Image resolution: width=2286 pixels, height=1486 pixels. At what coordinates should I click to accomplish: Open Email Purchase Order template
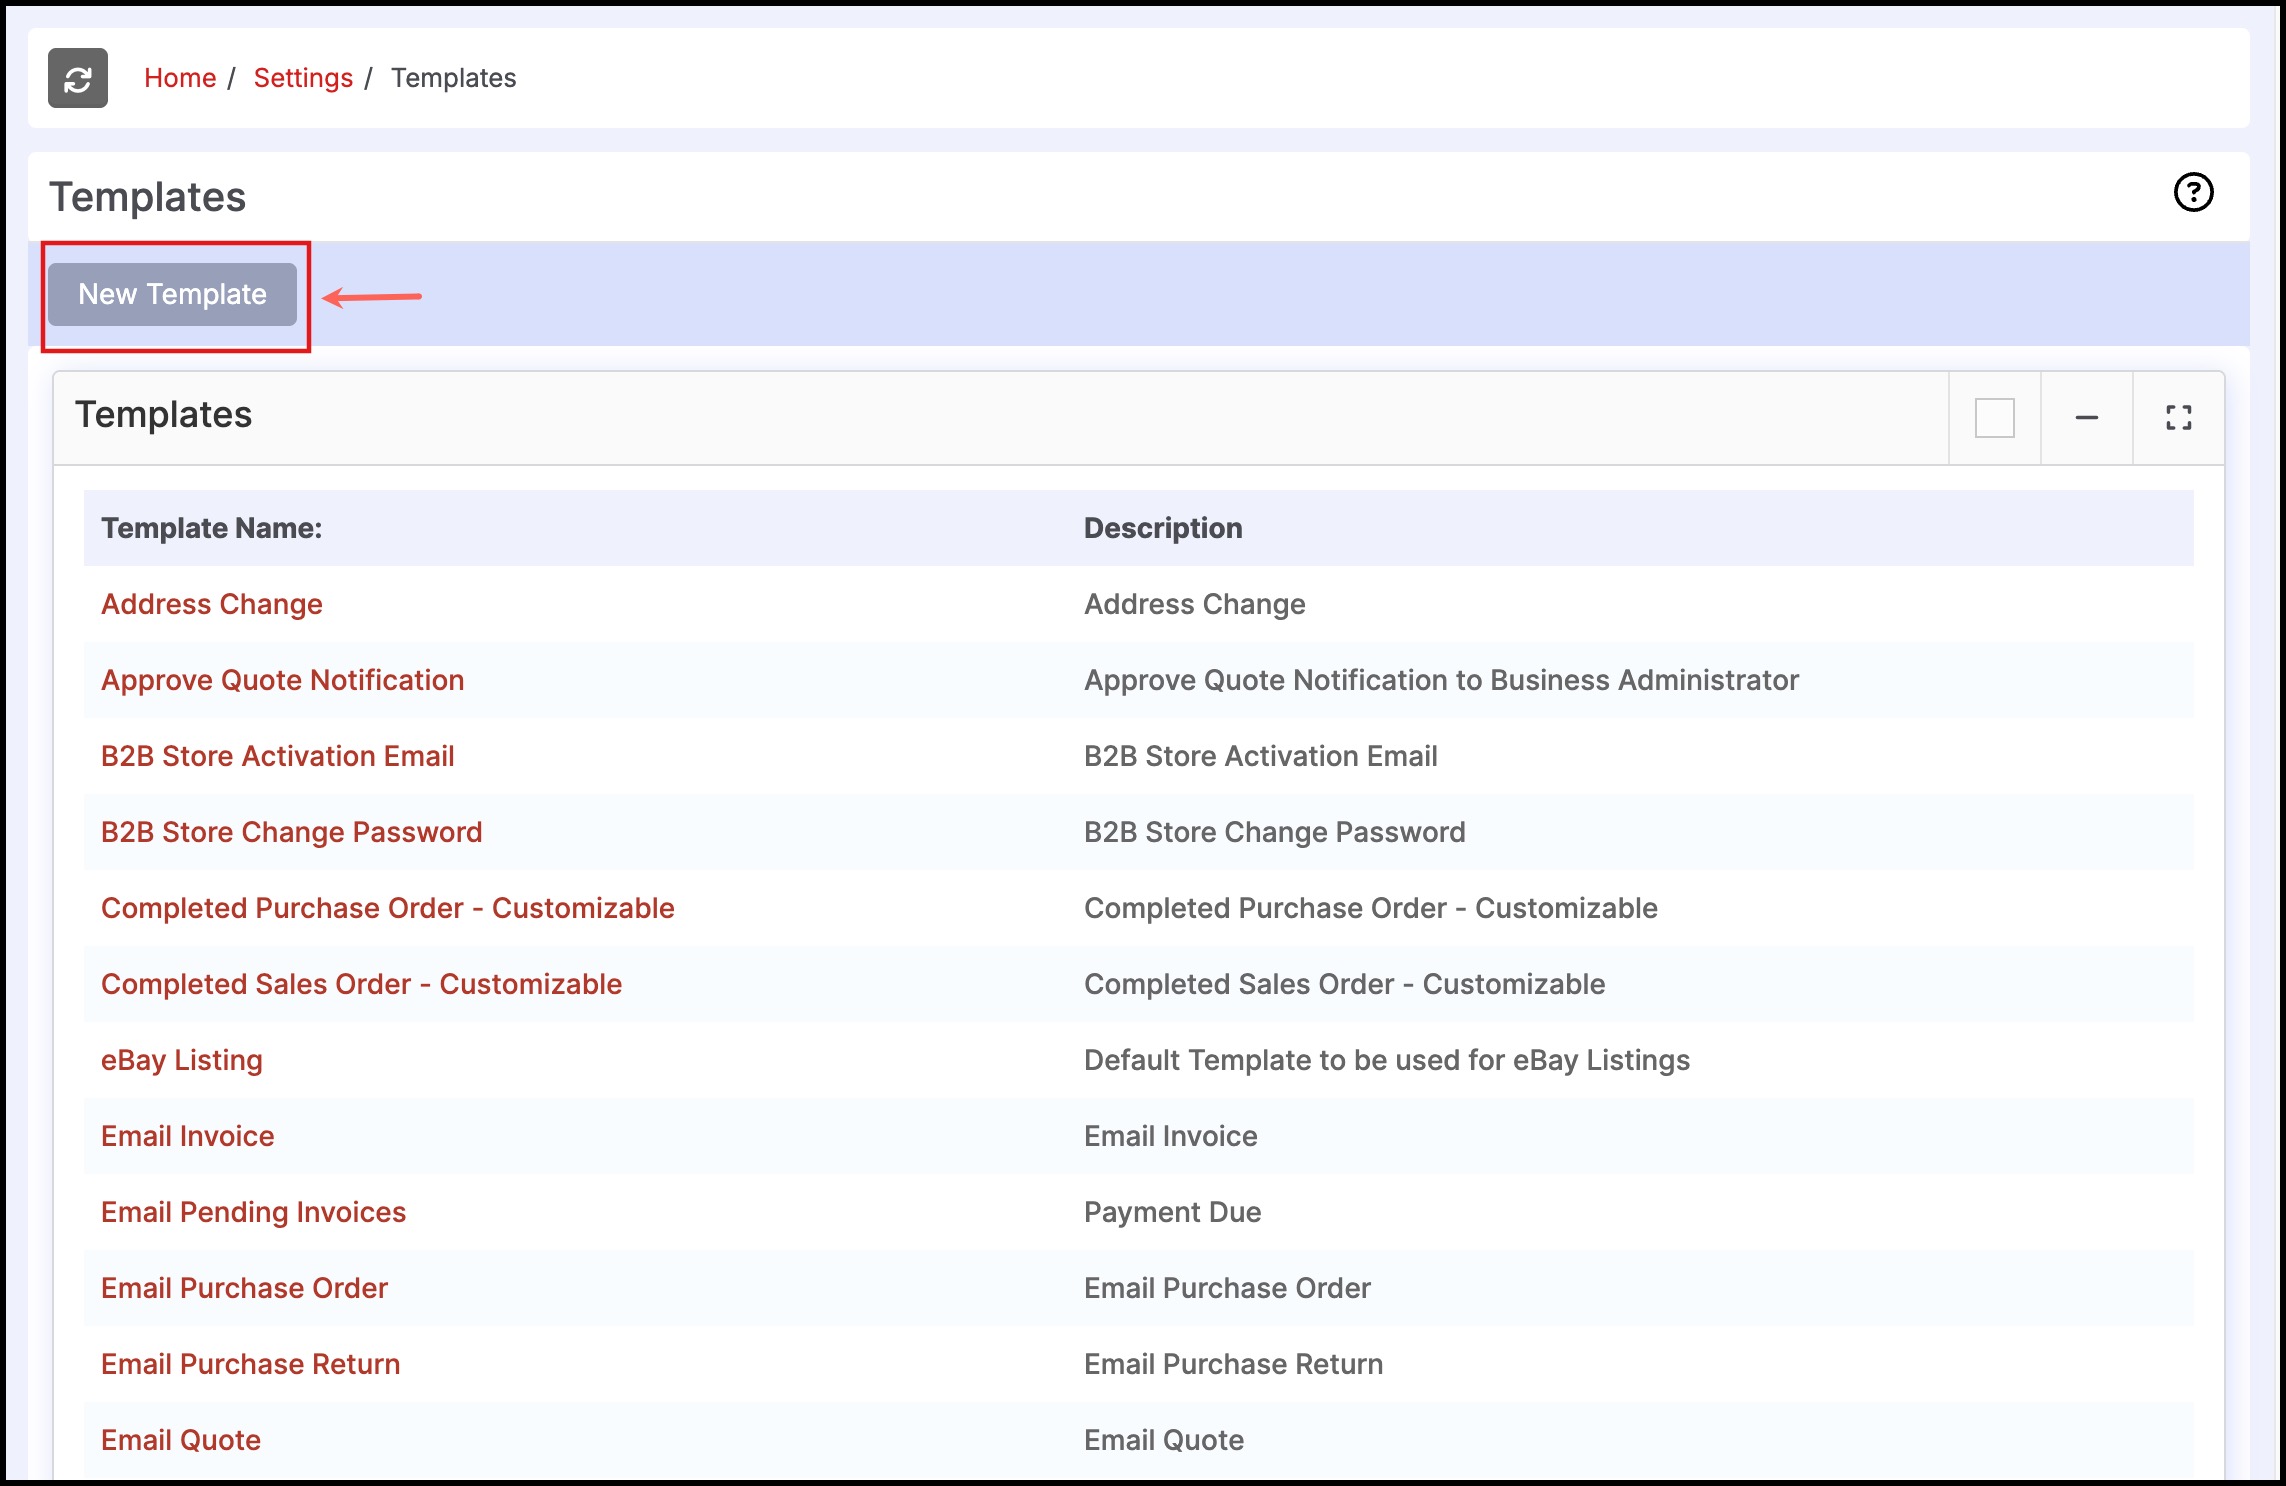(245, 1288)
